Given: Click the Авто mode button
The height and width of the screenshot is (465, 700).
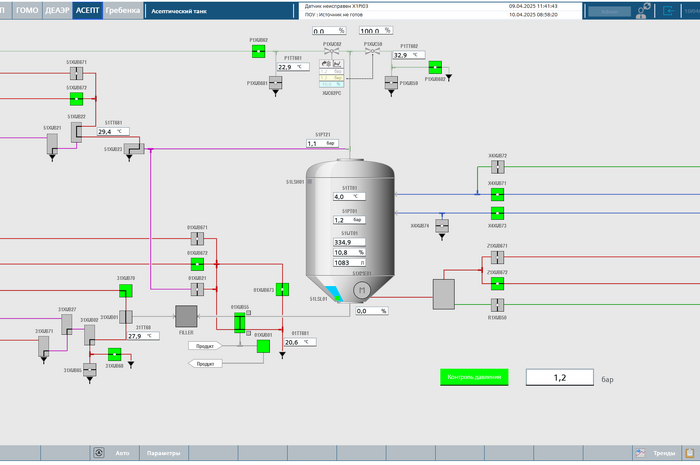Looking at the screenshot, I should [122, 453].
